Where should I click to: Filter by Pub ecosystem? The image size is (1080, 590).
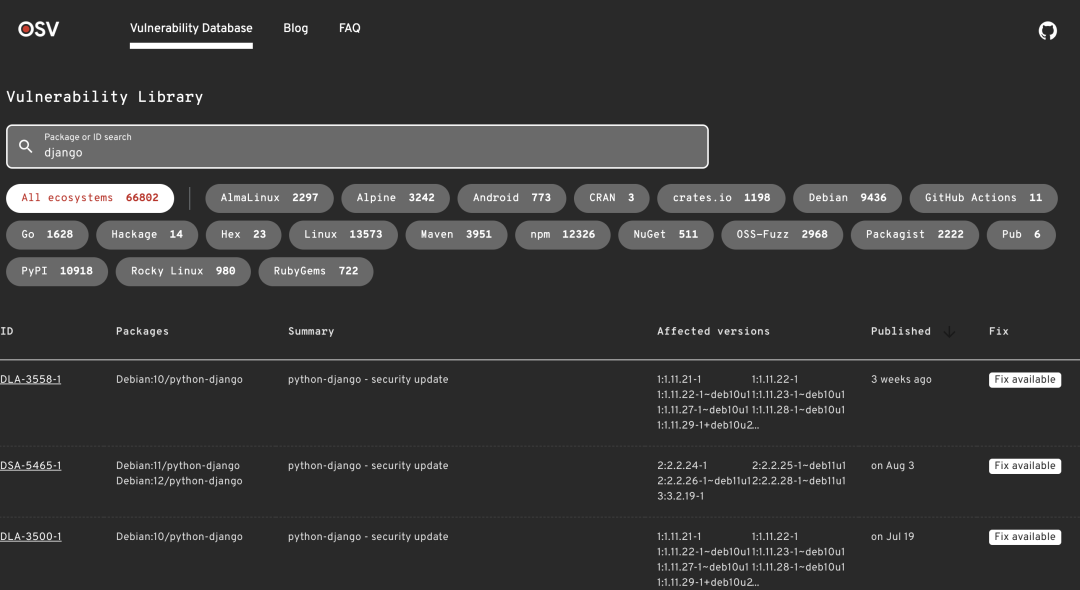1021,235
